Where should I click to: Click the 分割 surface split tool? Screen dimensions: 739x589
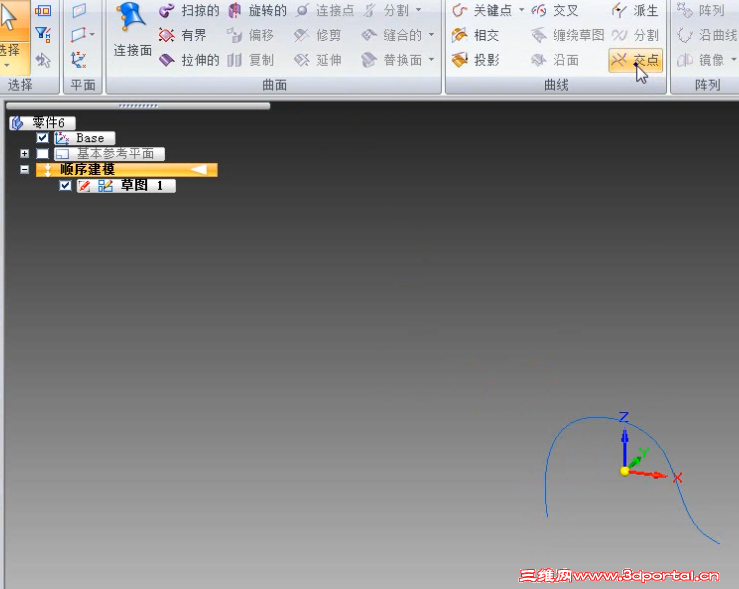click(x=386, y=10)
